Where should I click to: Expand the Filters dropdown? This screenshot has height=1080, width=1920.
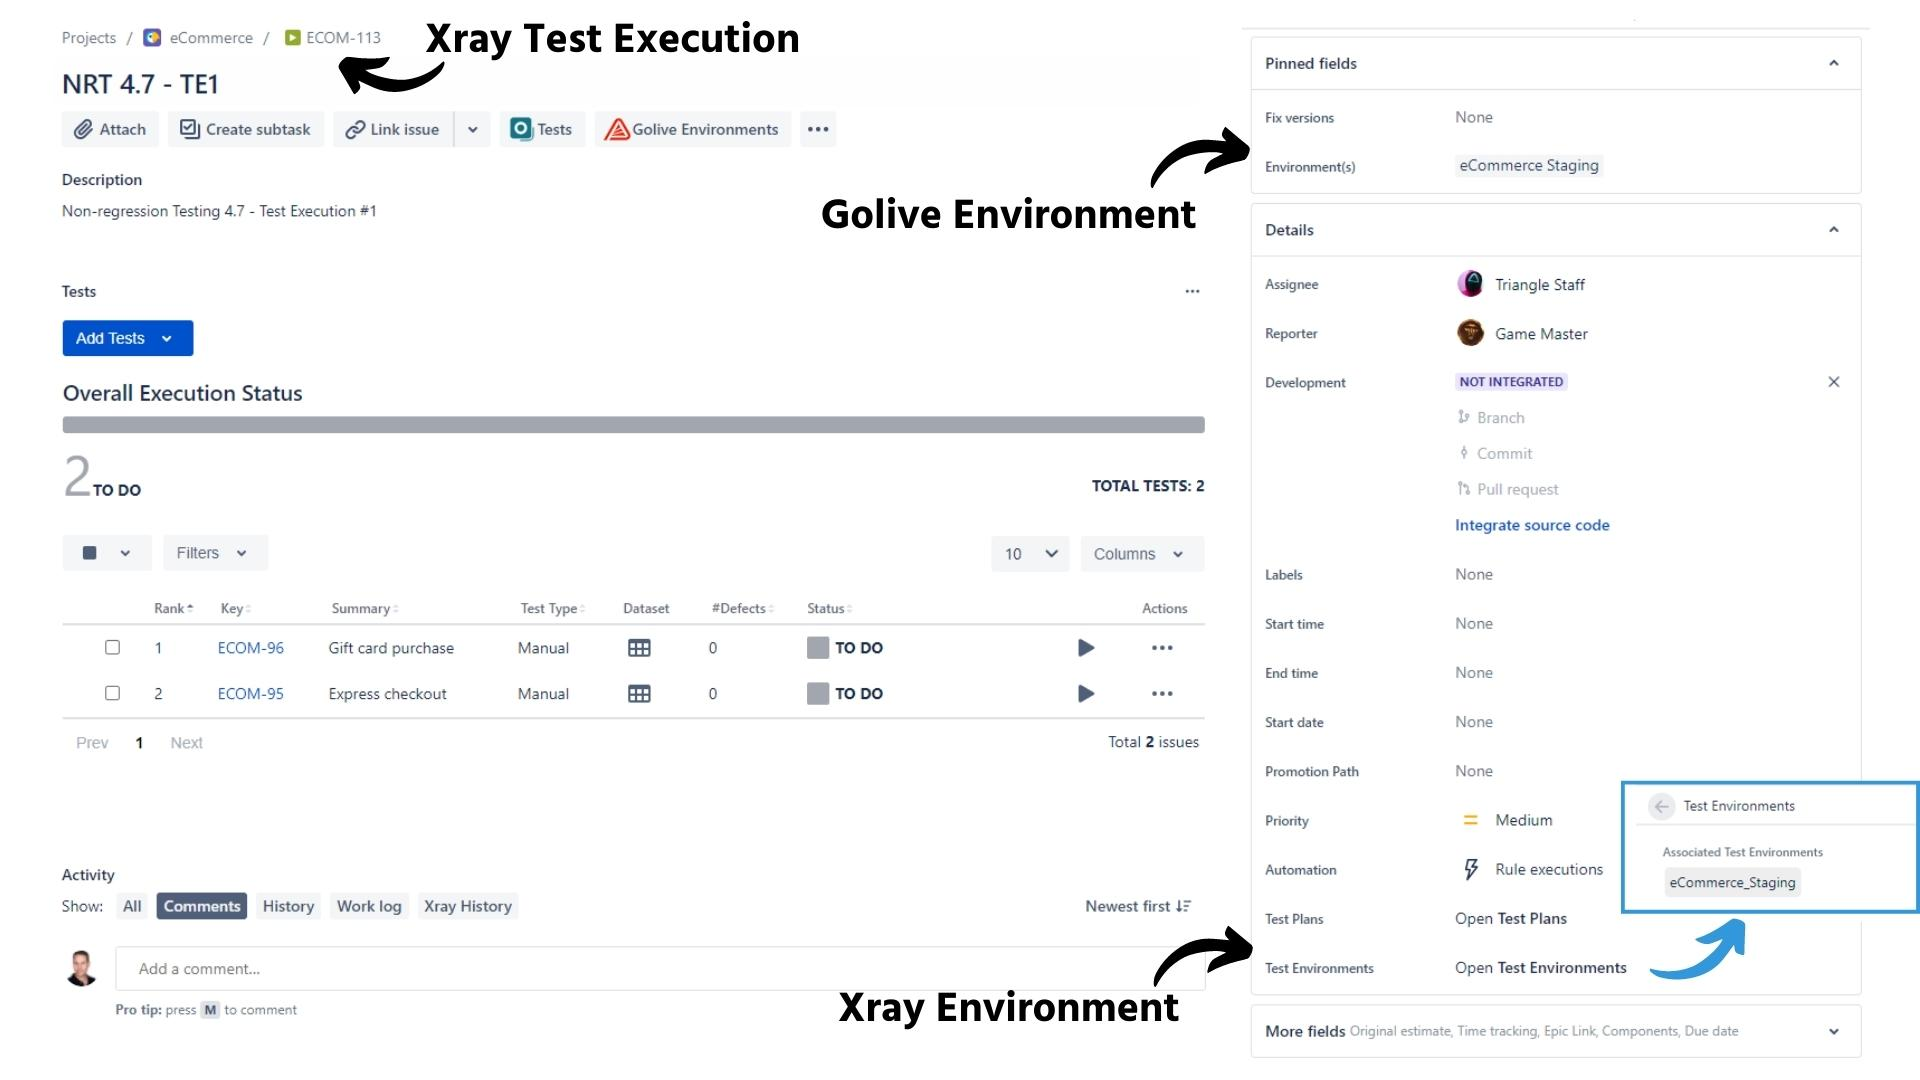pyautogui.click(x=214, y=553)
